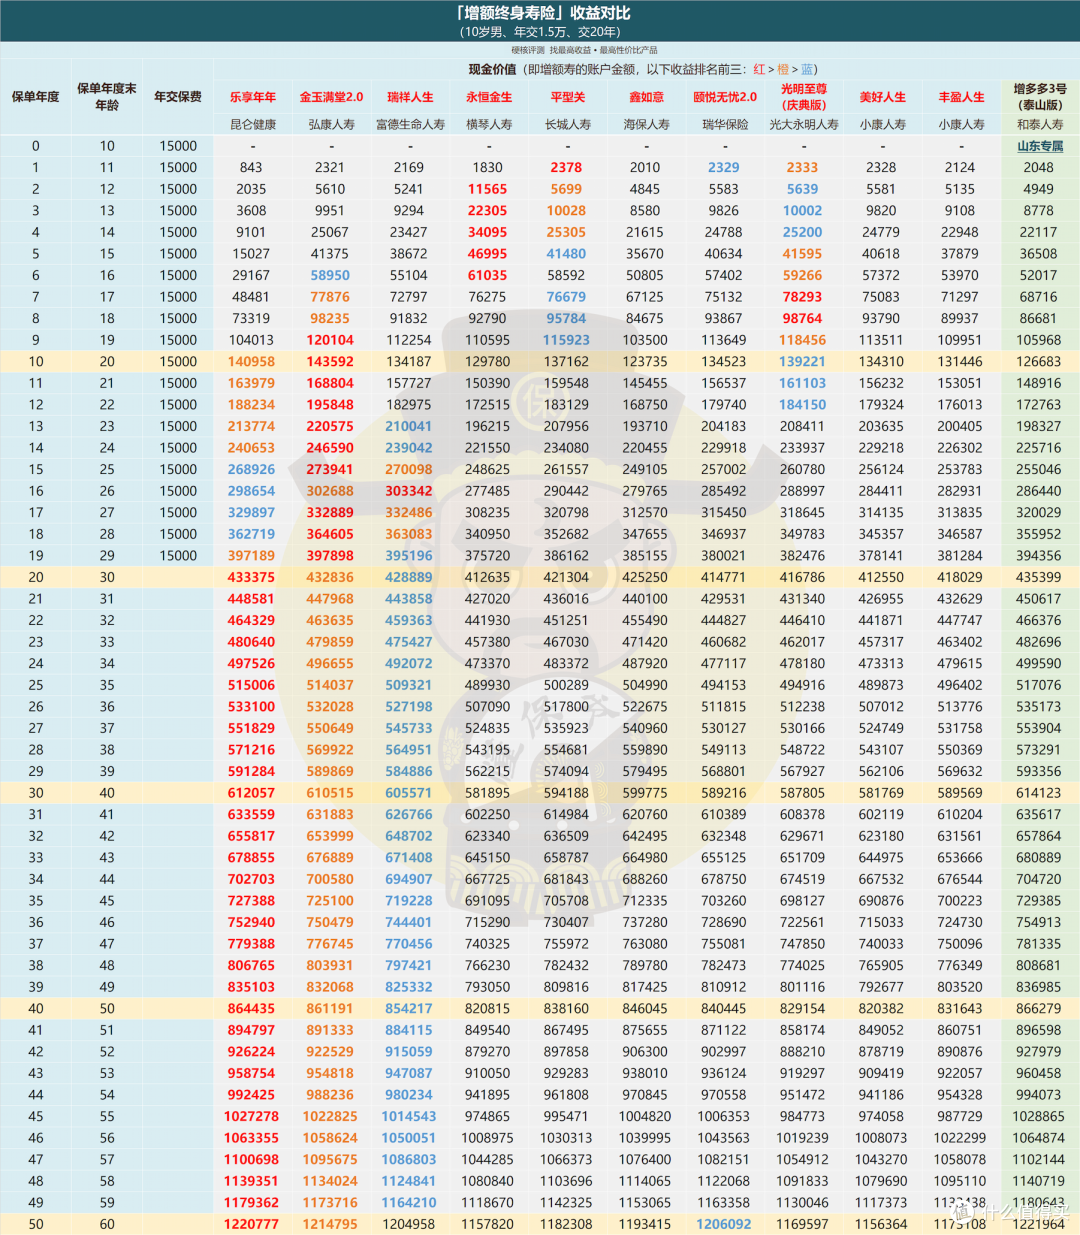Select the red value 2378
The height and width of the screenshot is (1235, 1080).
(566, 168)
